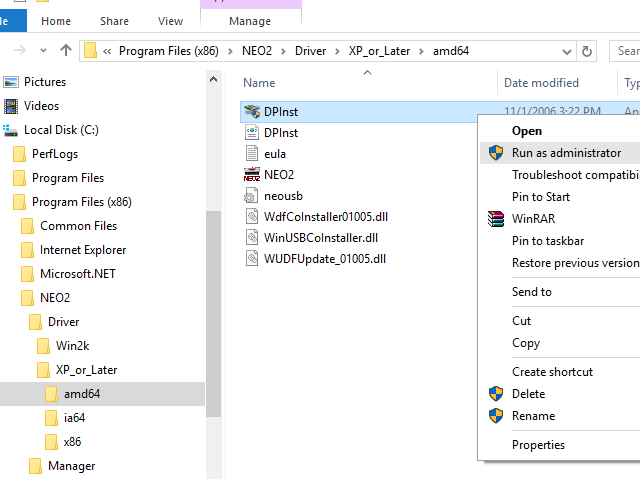This screenshot has height=479, width=640.
Task: Click the neousb file icon
Action: [x=253, y=196]
